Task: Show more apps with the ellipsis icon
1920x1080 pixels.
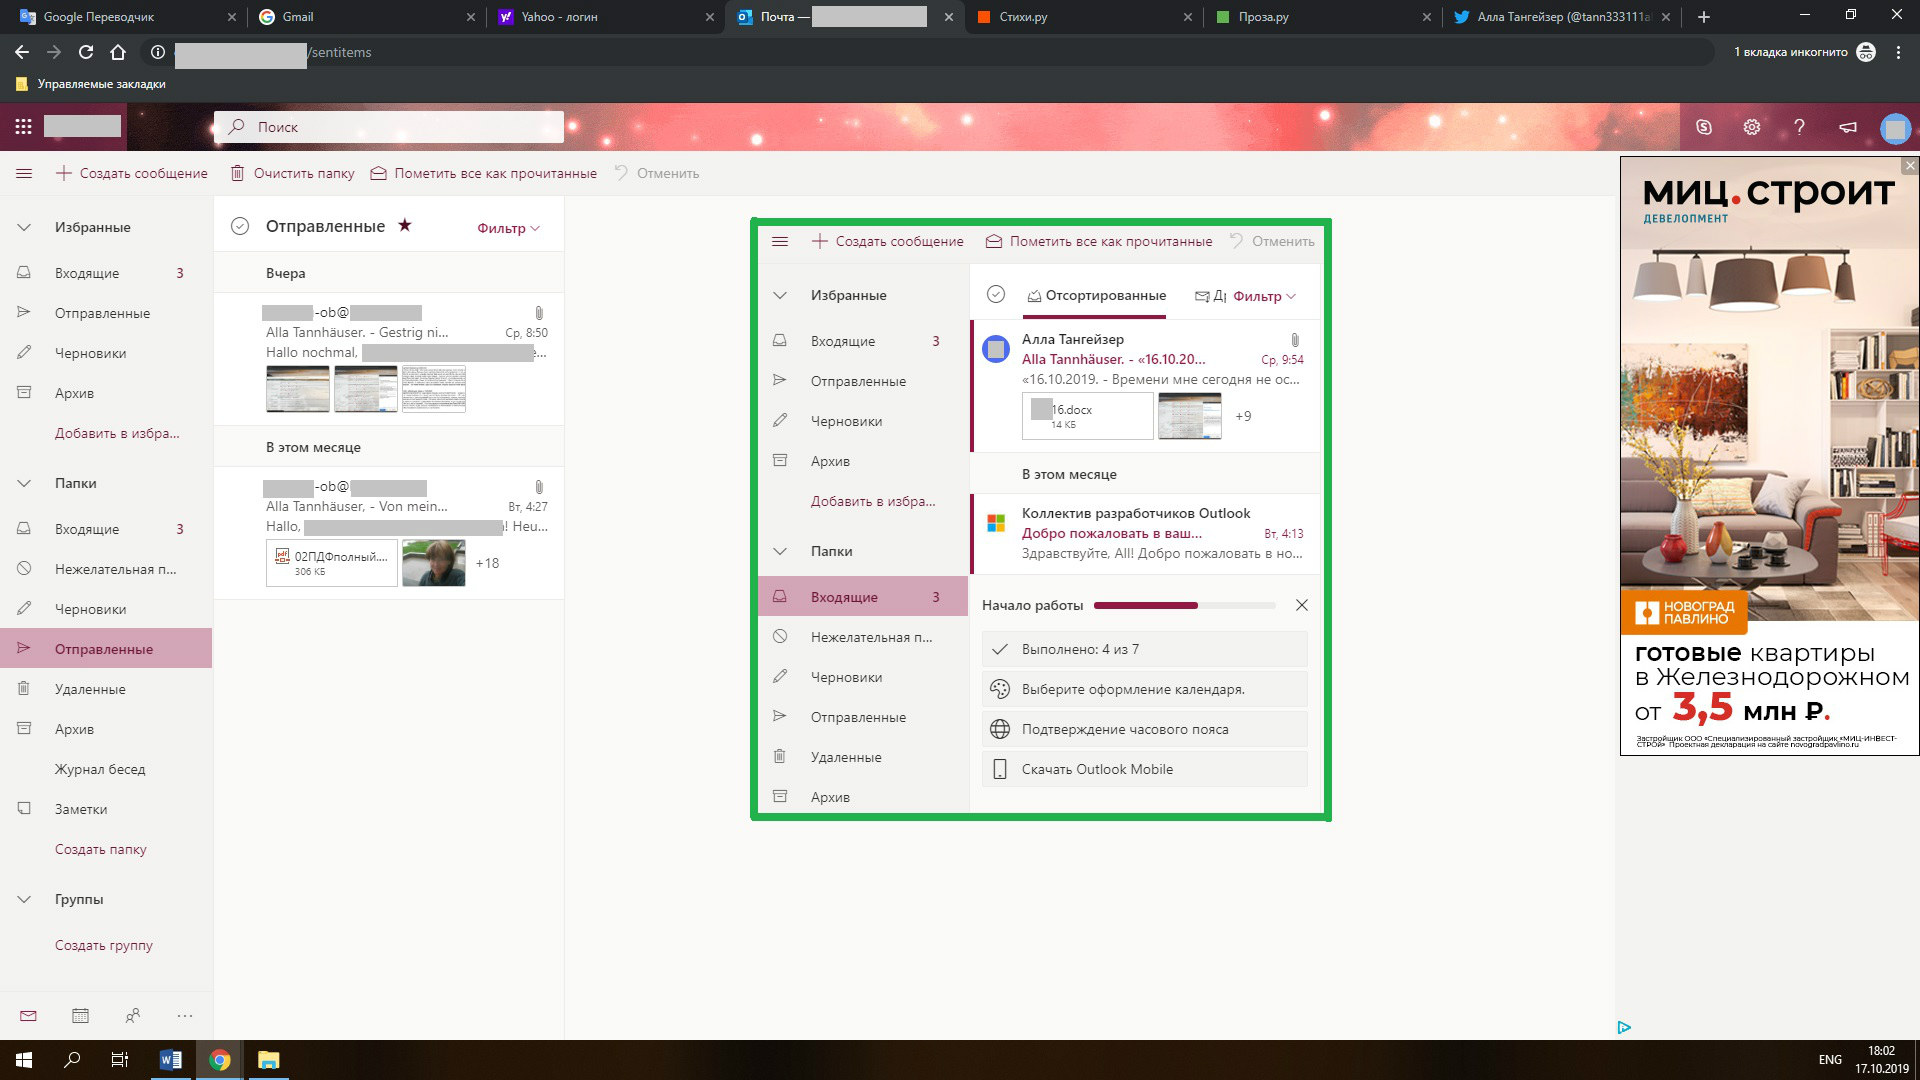Action: [185, 1016]
